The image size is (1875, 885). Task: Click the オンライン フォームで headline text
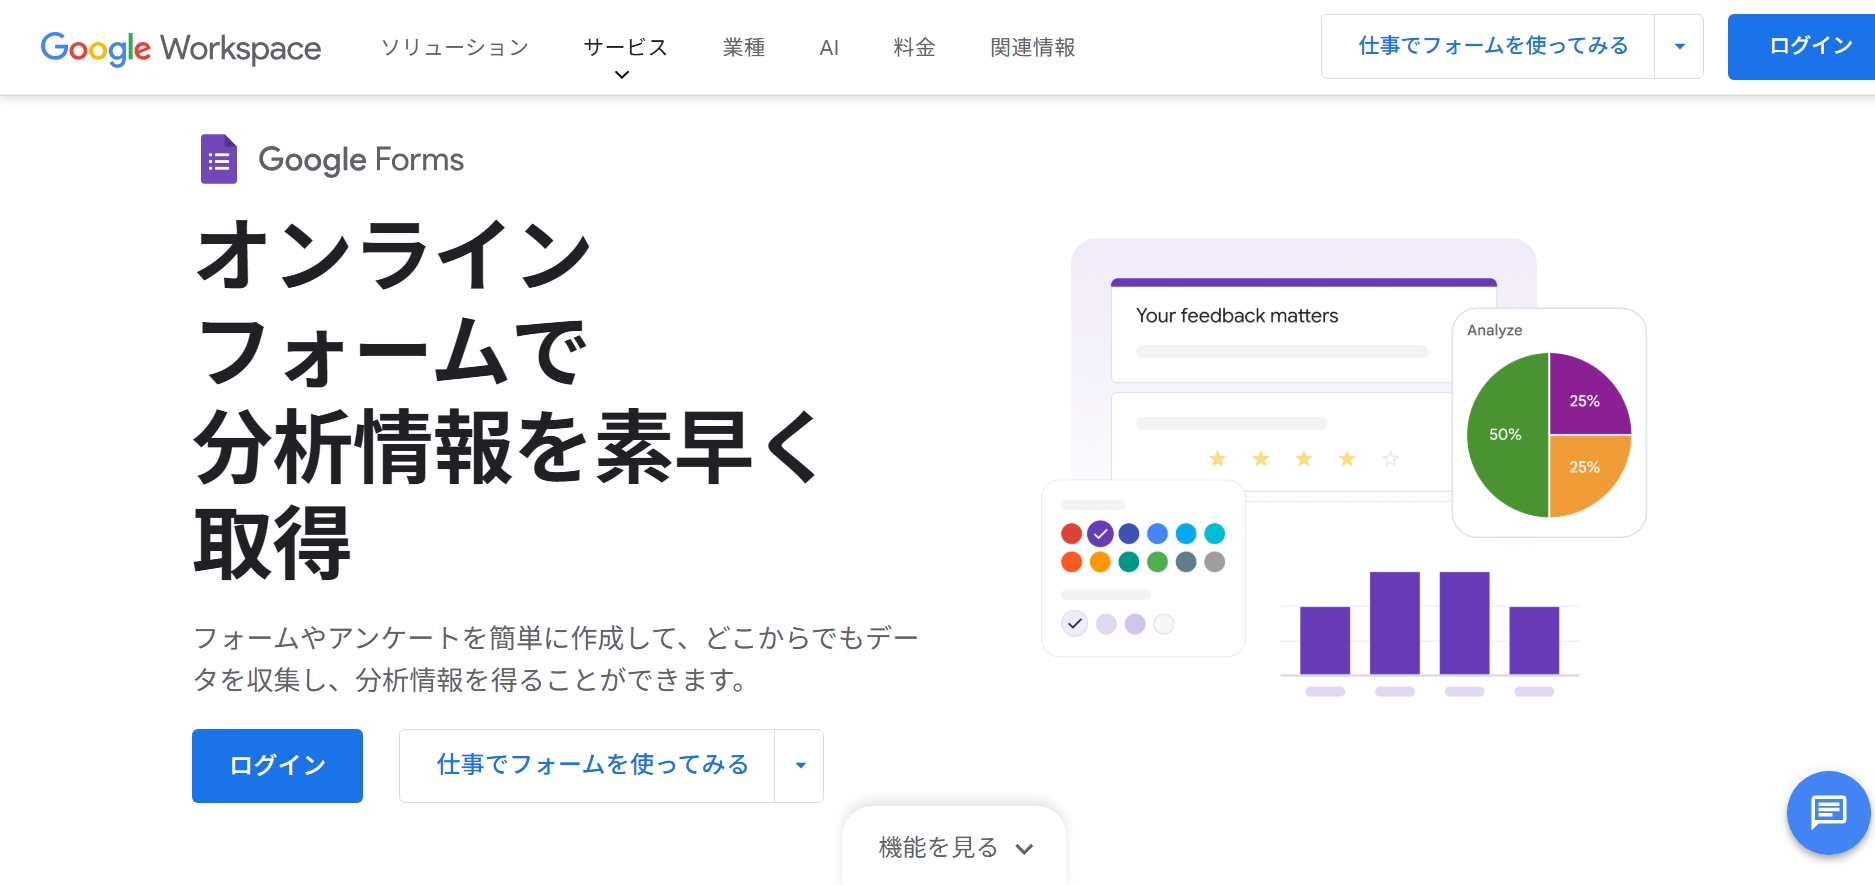[x=394, y=303]
